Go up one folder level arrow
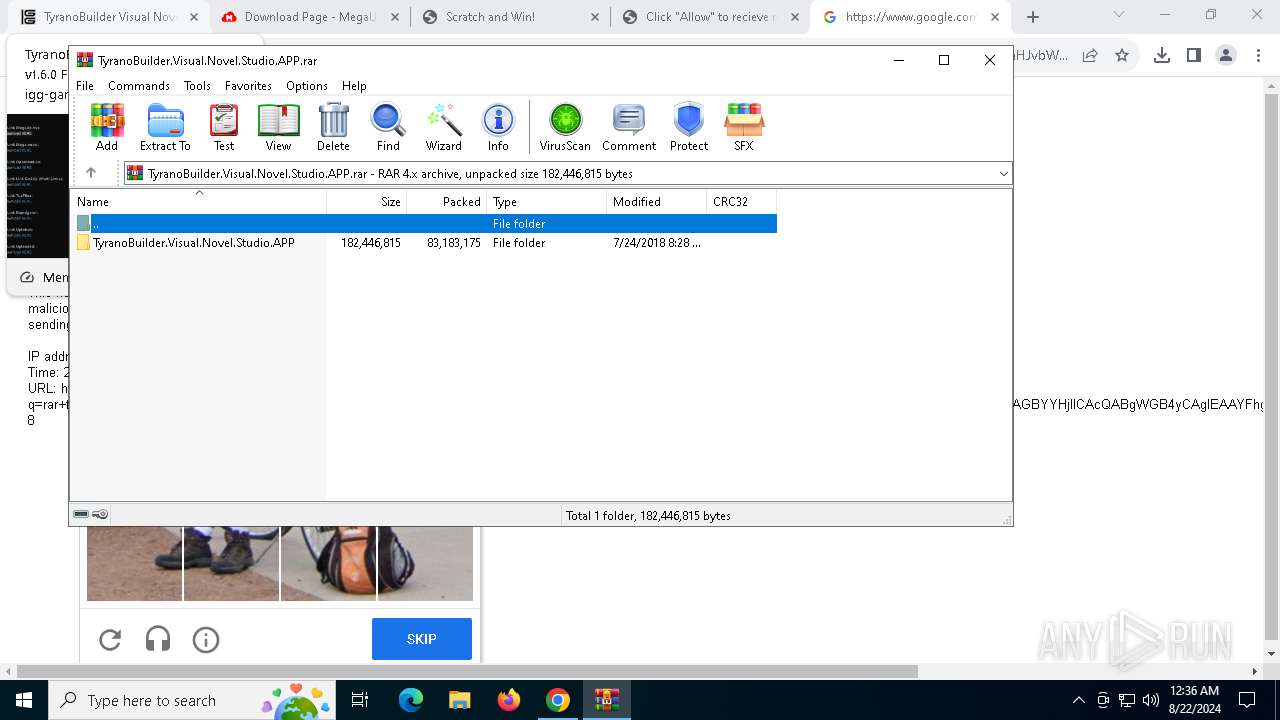 coord(91,173)
